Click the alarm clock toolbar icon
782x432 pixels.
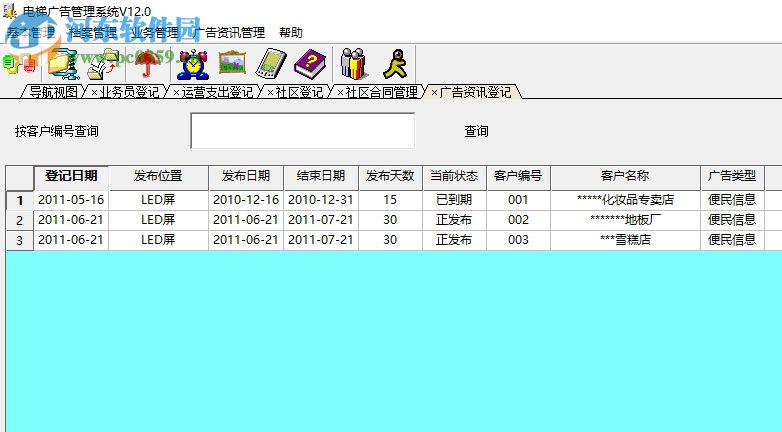tap(193, 64)
